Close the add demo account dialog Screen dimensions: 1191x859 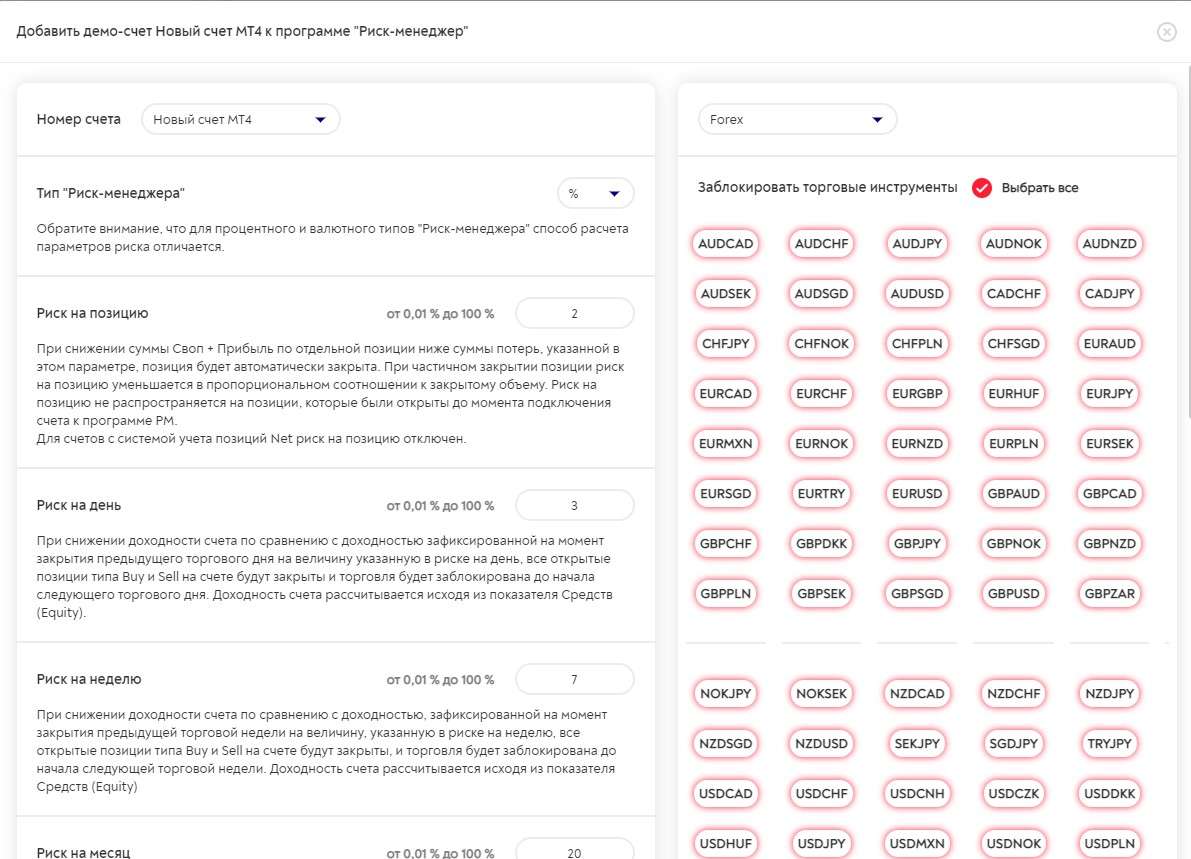coord(1167,31)
